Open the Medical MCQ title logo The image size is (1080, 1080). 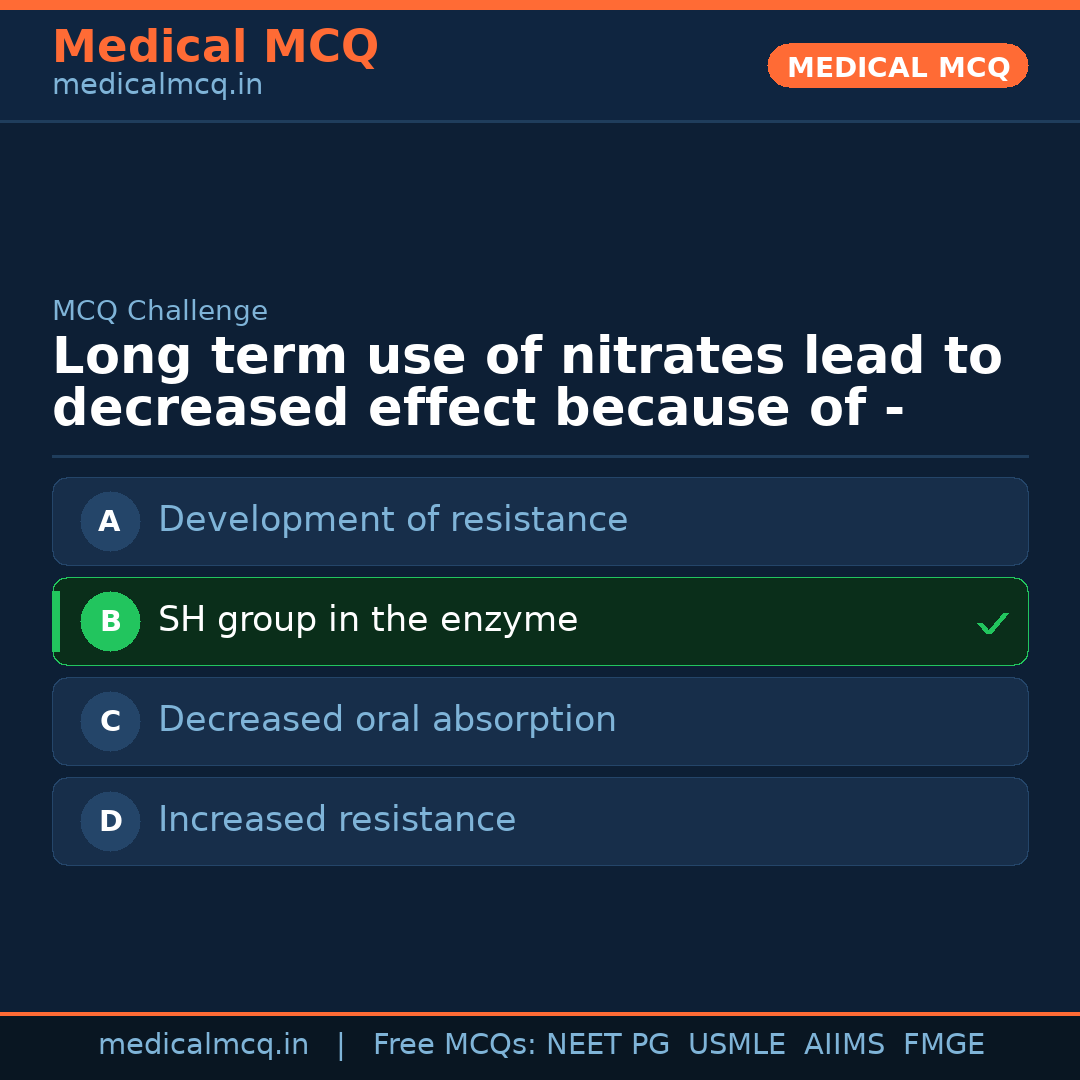pos(215,47)
